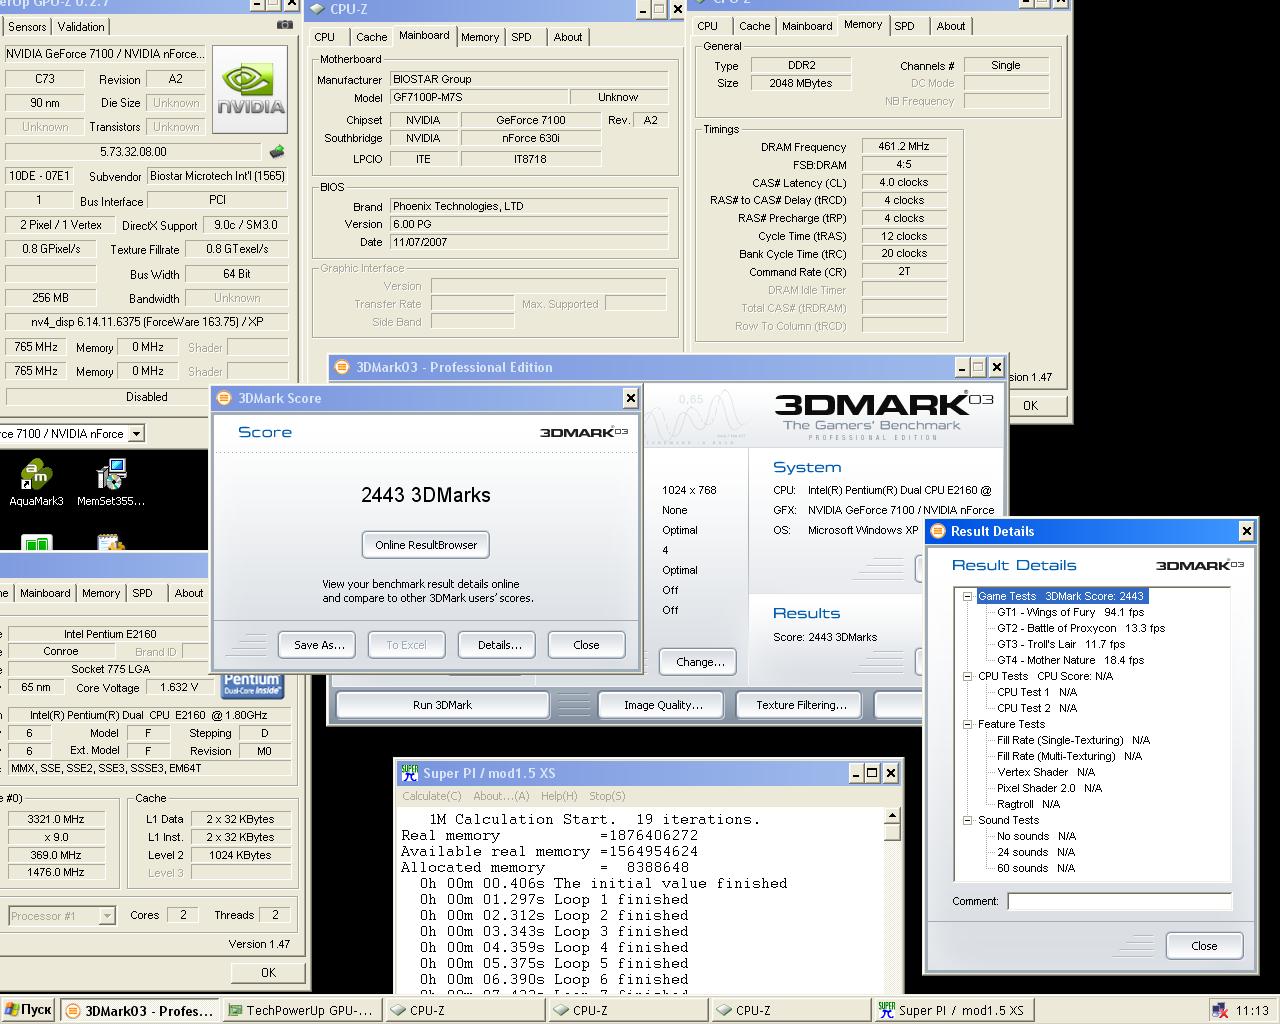Open the Processor #1 selection dropdown
This screenshot has width=1280, height=1024.
106,916
